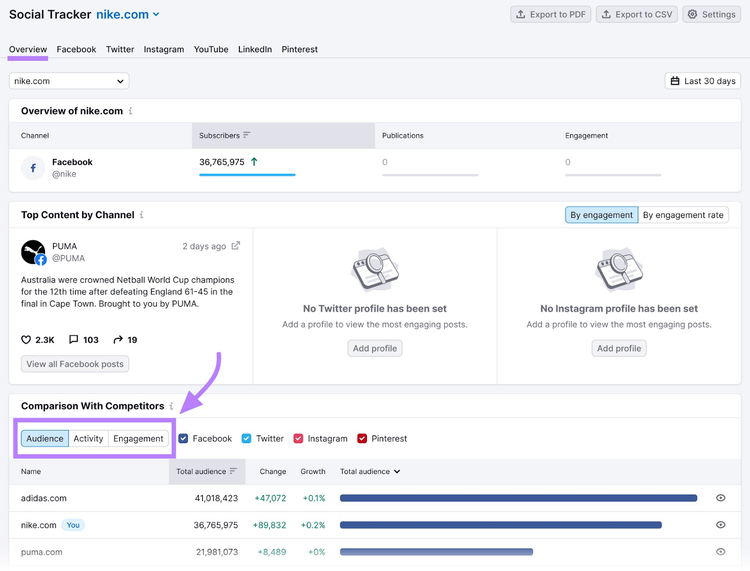Click the puma.com competitor name

pyautogui.click(x=42, y=551)
